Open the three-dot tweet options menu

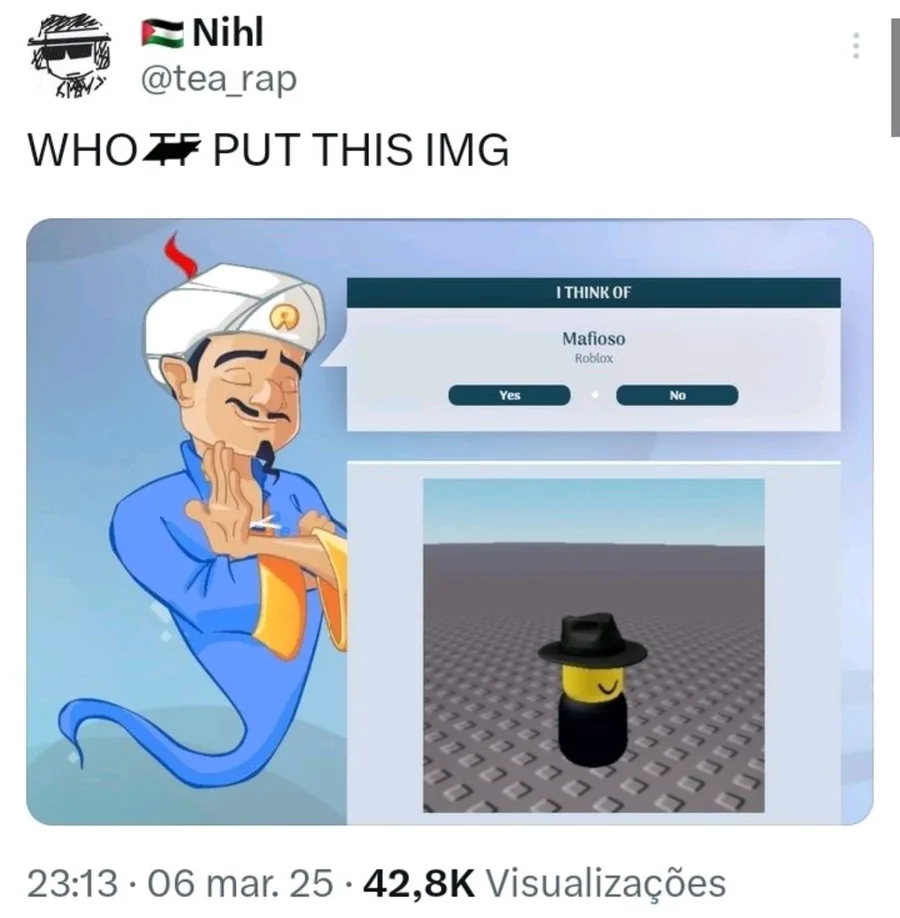[856, 46]
